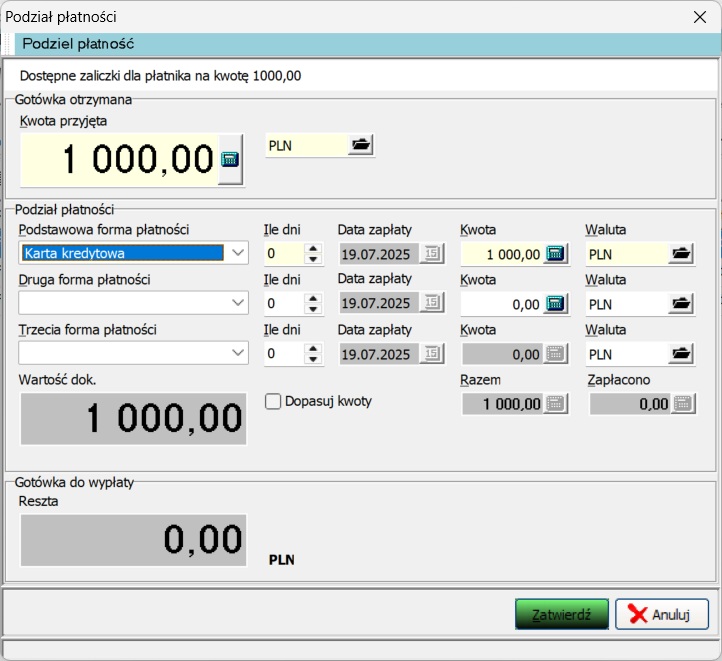Click calculator icon for second payment Kwota
722x661 pixels.
click(556, 303)
